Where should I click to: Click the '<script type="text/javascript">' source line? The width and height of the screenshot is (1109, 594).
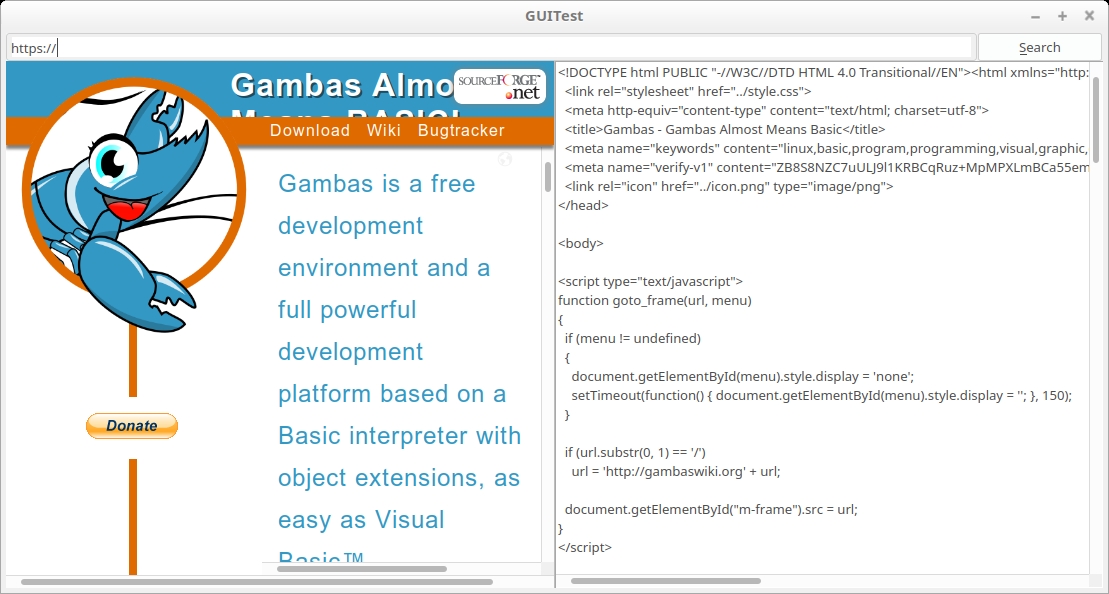pyautogui.click(x=651, y=281)
